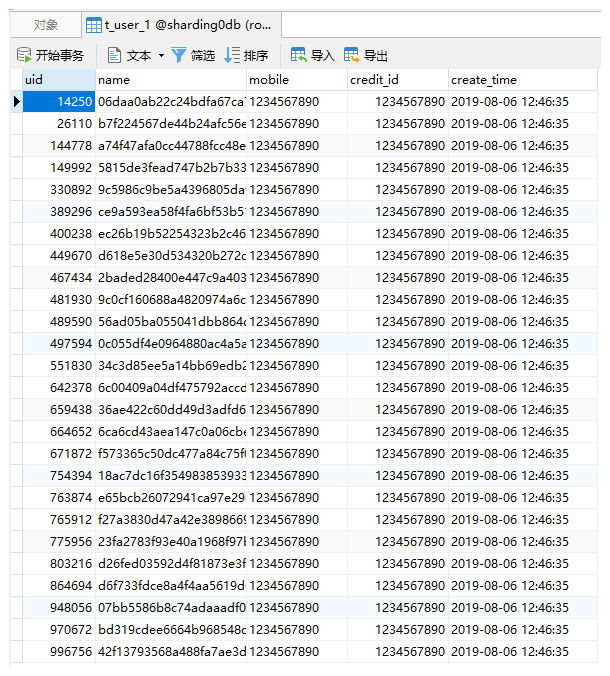Click the Sort (排序) icon
The image size is (610, 676).
click(x=232, y=55)
